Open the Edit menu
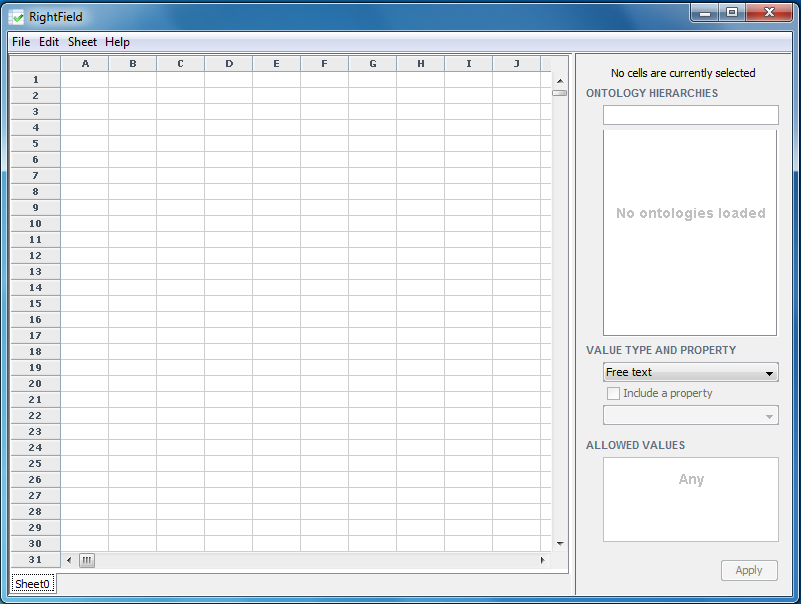 point(49,42)
